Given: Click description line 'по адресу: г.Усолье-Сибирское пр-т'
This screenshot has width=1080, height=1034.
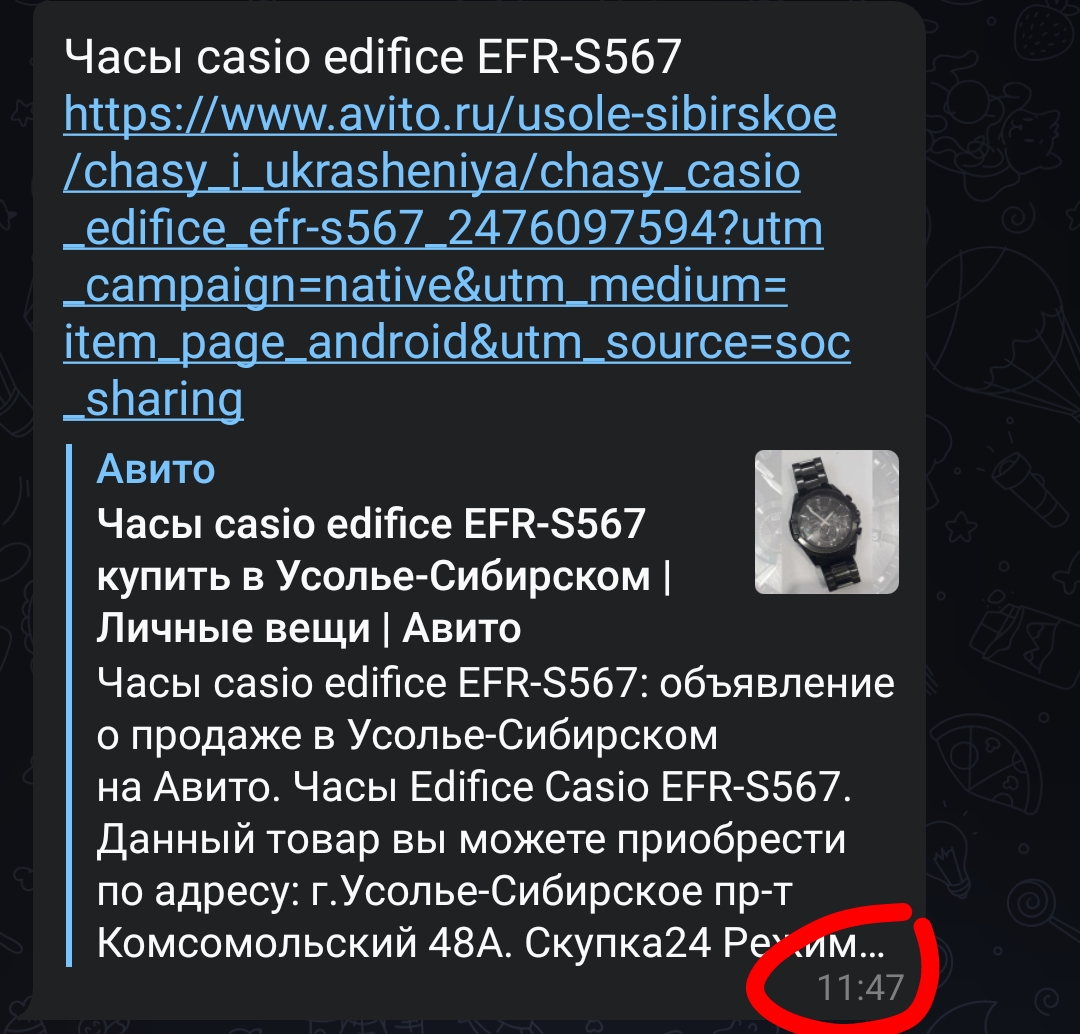Looking at the screenshot, I should 445,891.
